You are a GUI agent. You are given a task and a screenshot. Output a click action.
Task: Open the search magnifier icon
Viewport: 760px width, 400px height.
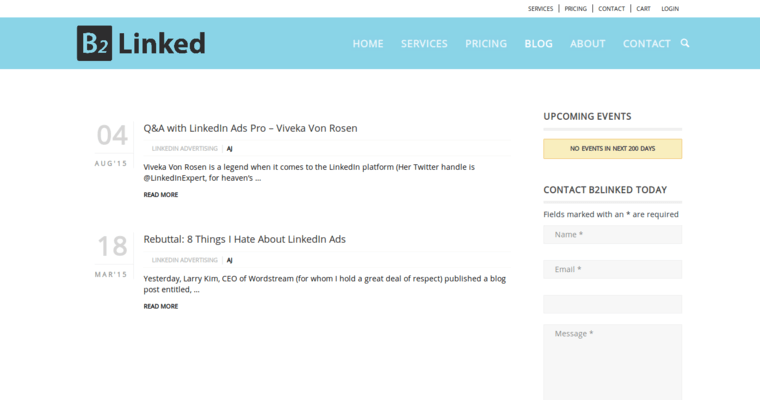click(685, 43)
